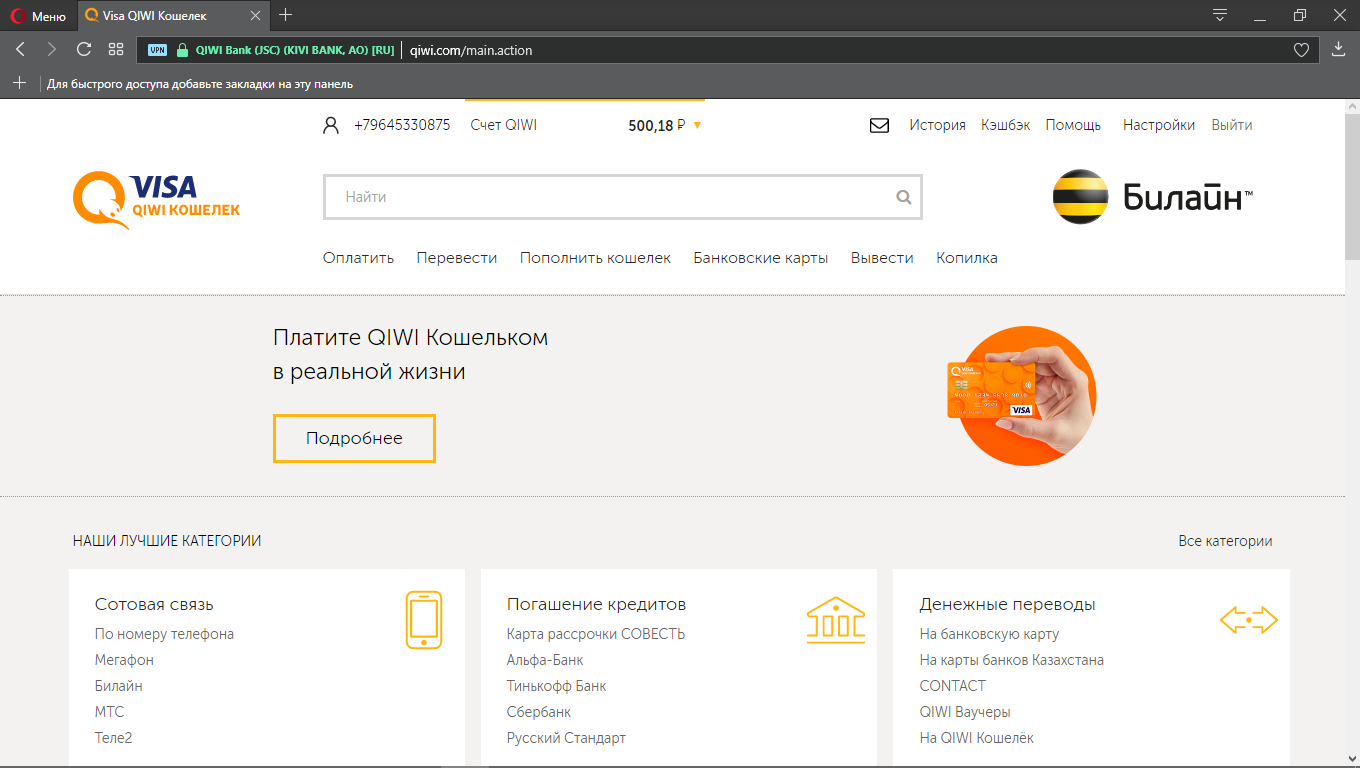Open the browser downloads panel
This screenshot has height=768, width=1360.
[x=1339, y=49]
